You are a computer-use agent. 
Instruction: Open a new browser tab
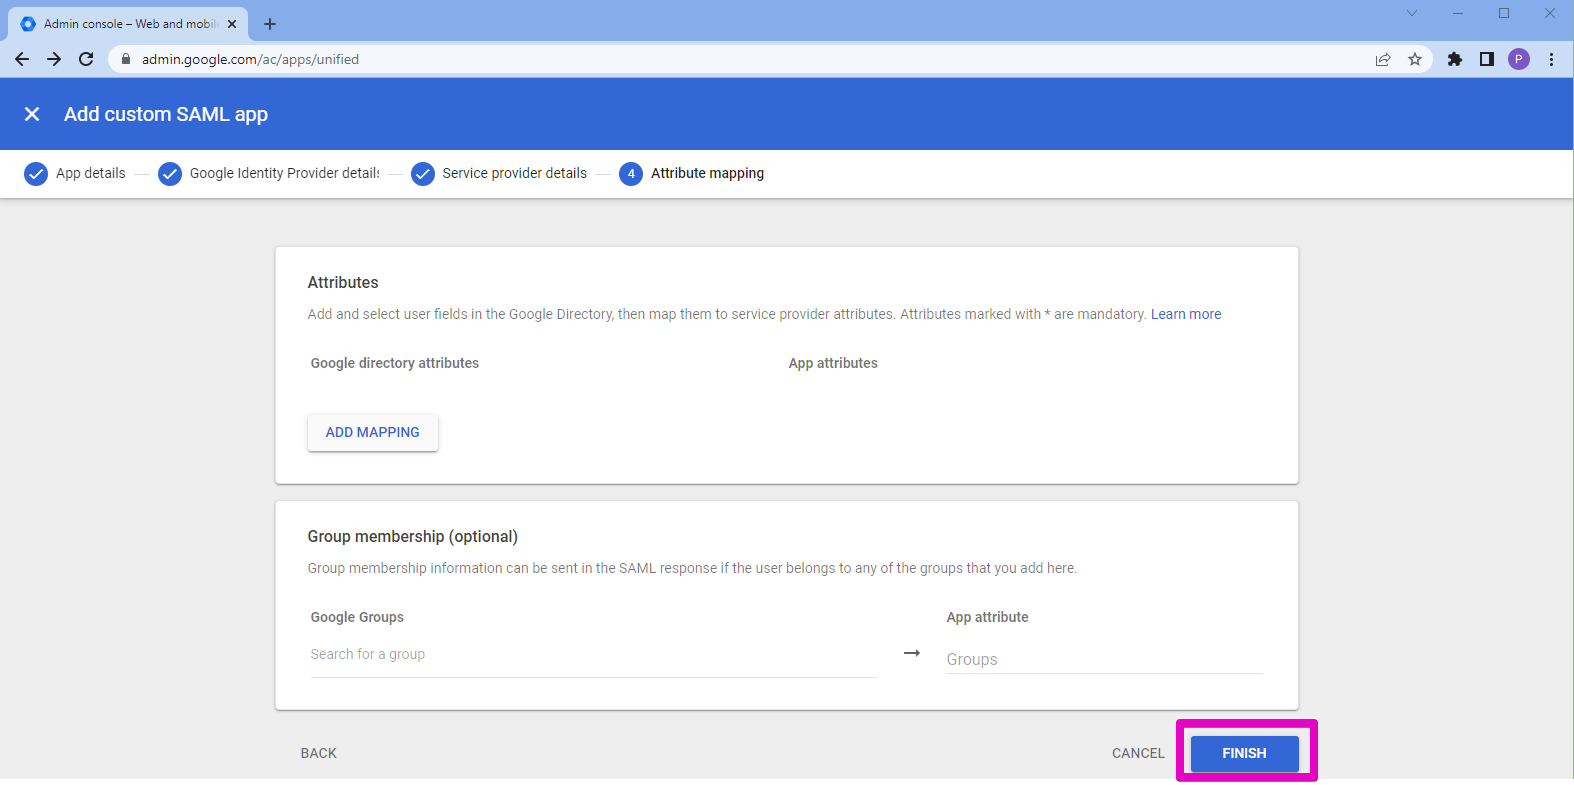coord(270,24)
